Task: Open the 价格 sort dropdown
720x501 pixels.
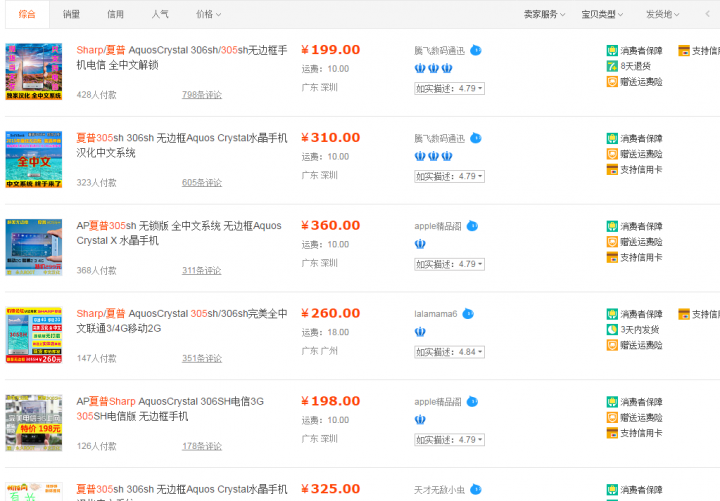Action: click(208, 14)
